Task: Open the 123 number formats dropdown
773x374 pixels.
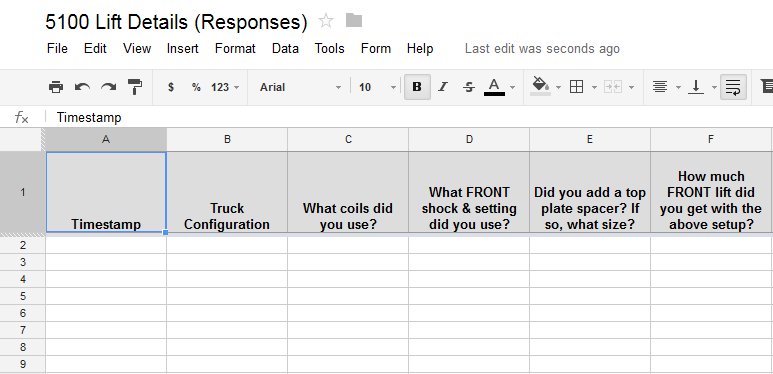Action: click(225, 87)
